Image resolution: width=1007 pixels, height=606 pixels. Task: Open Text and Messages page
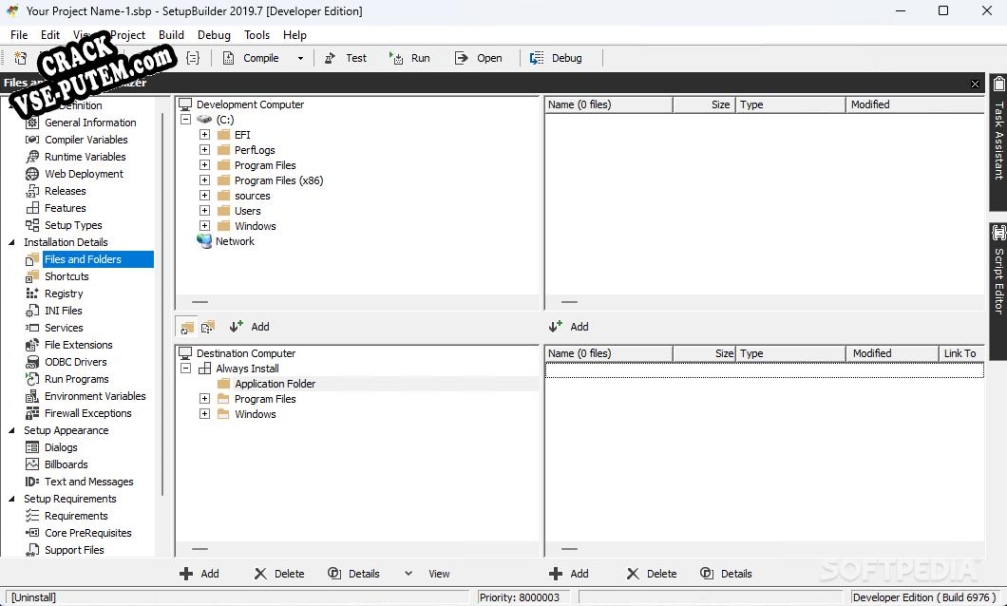tap(89, 482)
